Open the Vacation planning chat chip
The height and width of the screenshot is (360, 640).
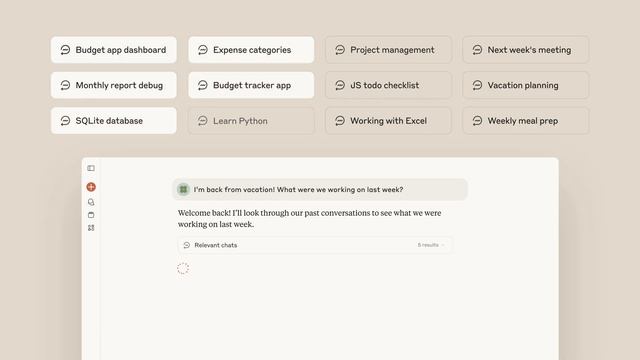click(x=526, y=85)
